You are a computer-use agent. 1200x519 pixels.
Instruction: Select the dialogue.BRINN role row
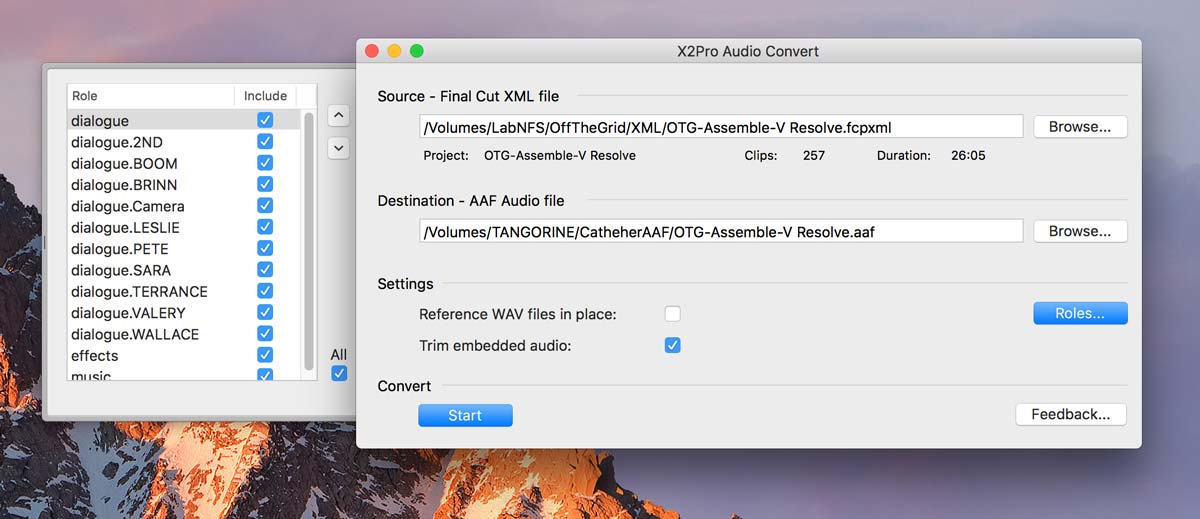[183, 184]
